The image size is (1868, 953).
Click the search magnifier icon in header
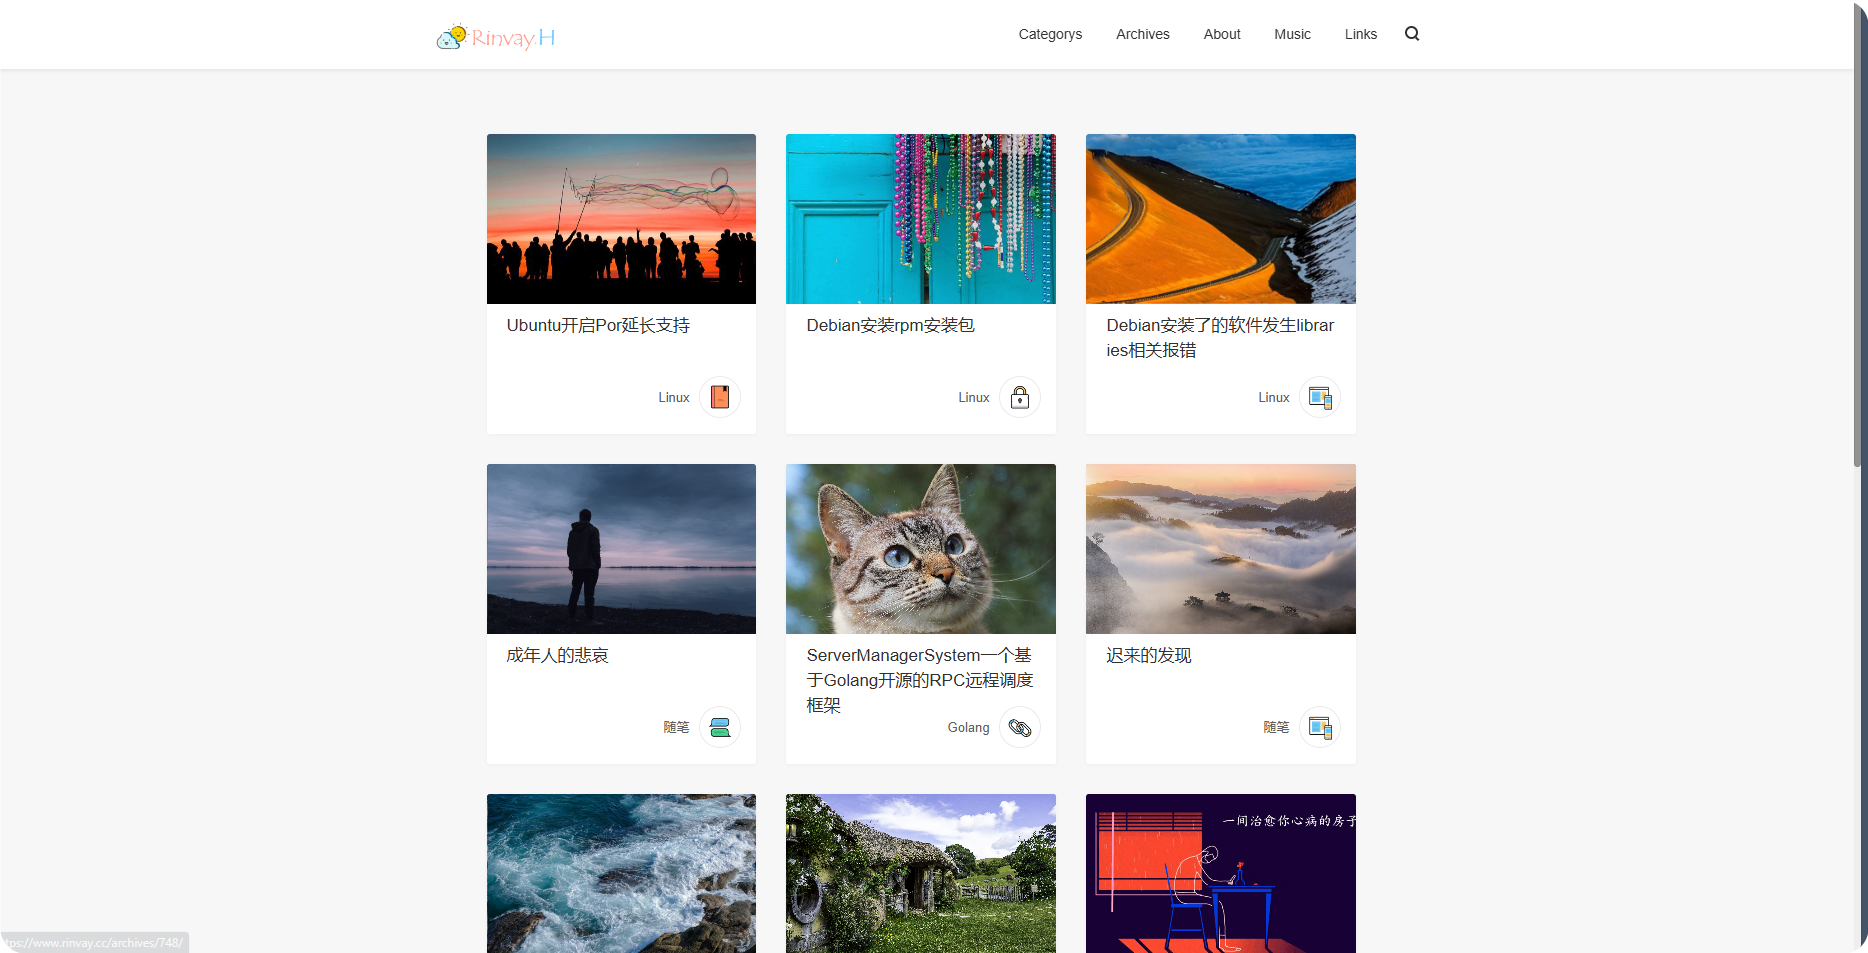point(1411,34)
